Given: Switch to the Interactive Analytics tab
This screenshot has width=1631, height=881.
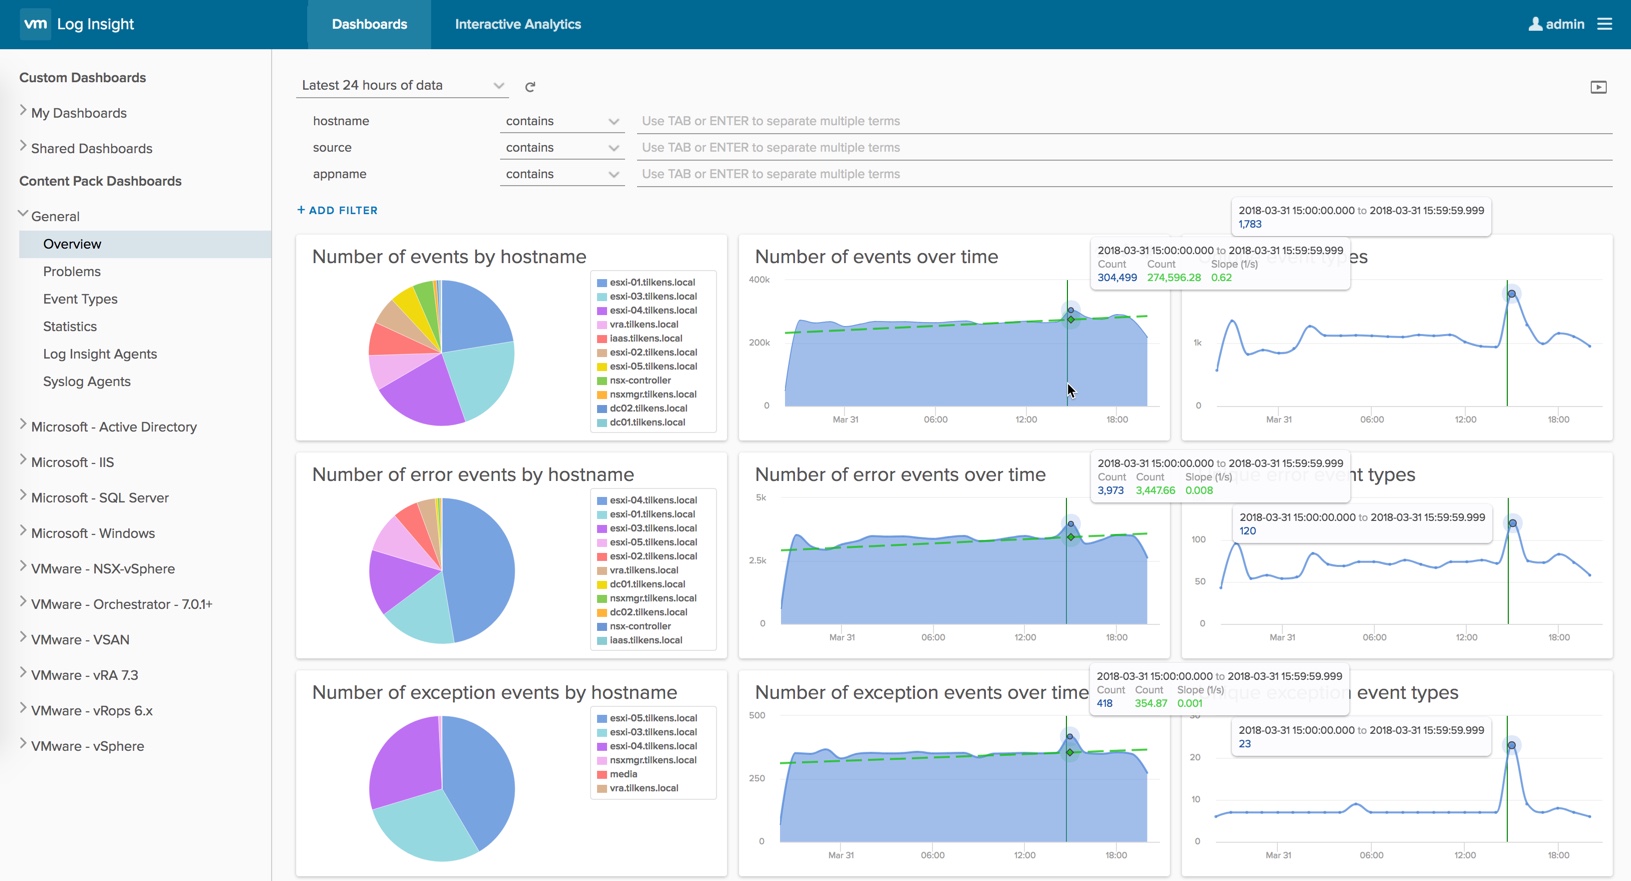Looking at the screenshot, I should [x=517, y=24].
